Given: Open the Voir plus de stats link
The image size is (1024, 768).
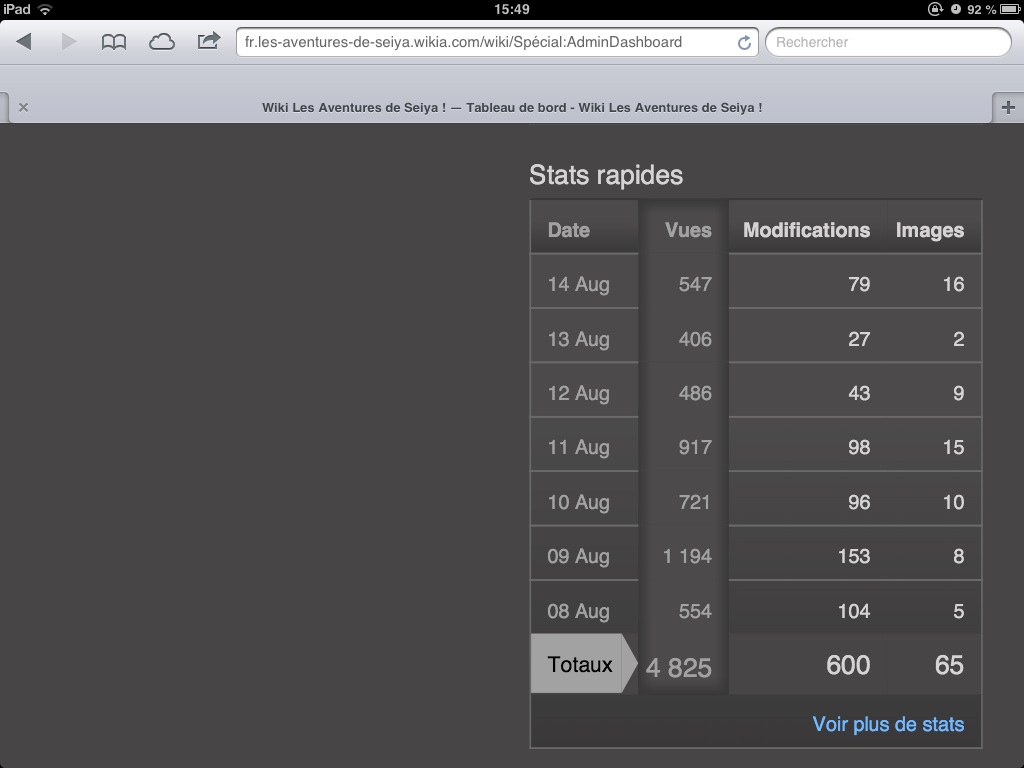Looking at the screenshot, I should (888, 724).
